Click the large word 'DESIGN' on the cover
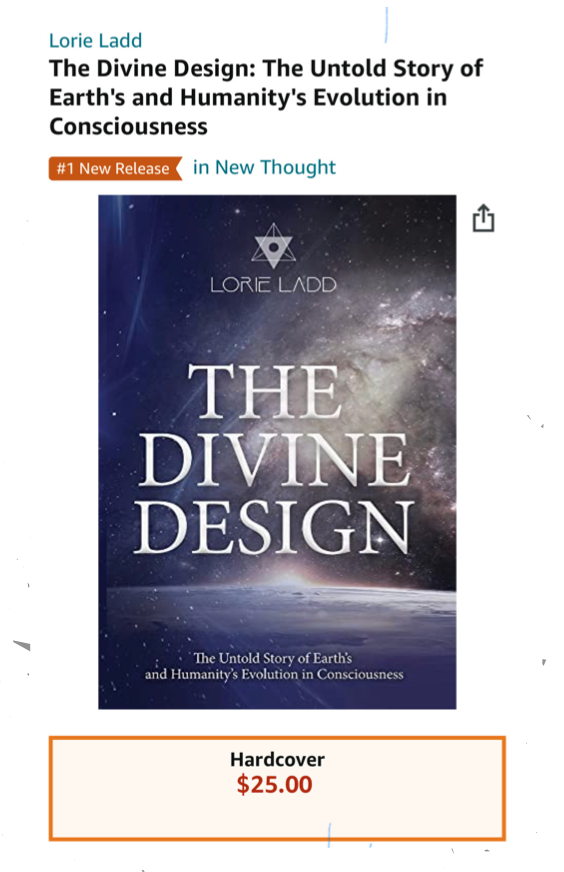The image size is (564, 872). click(x=274, y=526)
